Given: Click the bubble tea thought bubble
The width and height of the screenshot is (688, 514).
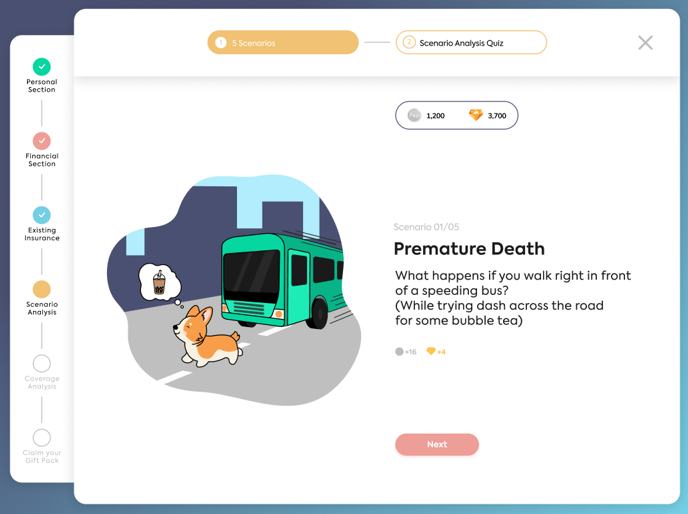Looking at the screenshot, I should coord(159,284).
